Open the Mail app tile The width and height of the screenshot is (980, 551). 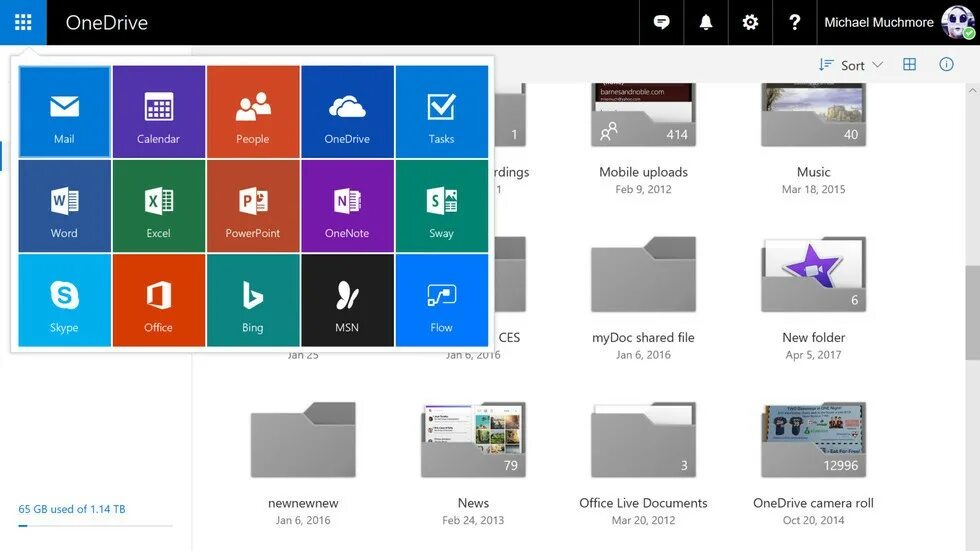64,112
